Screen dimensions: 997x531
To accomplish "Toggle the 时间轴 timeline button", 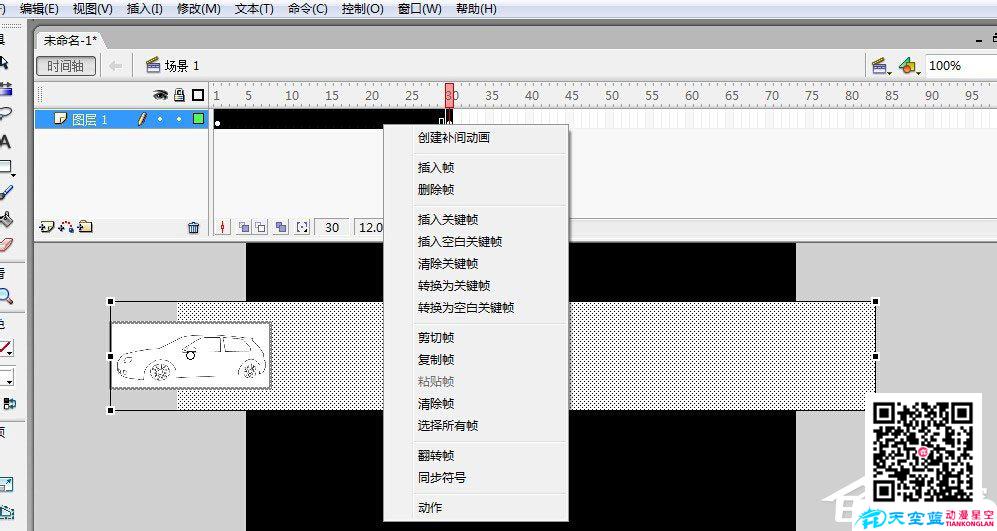I will [65, 66].
